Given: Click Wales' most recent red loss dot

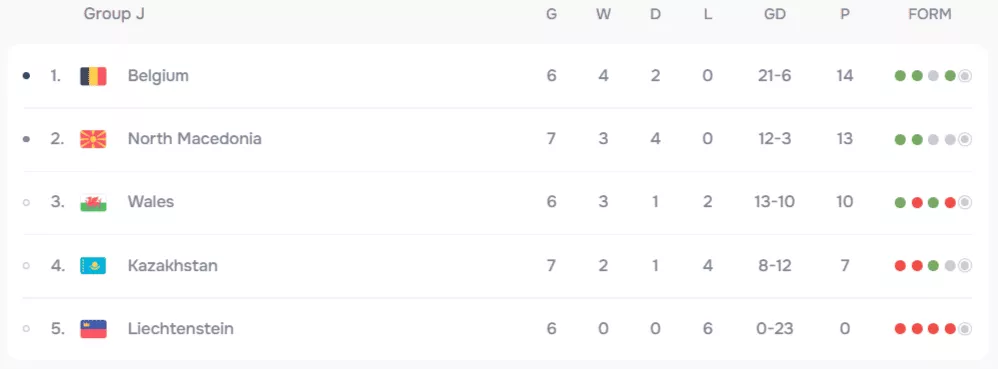Looking at the screenshot, I should [950, 203].
